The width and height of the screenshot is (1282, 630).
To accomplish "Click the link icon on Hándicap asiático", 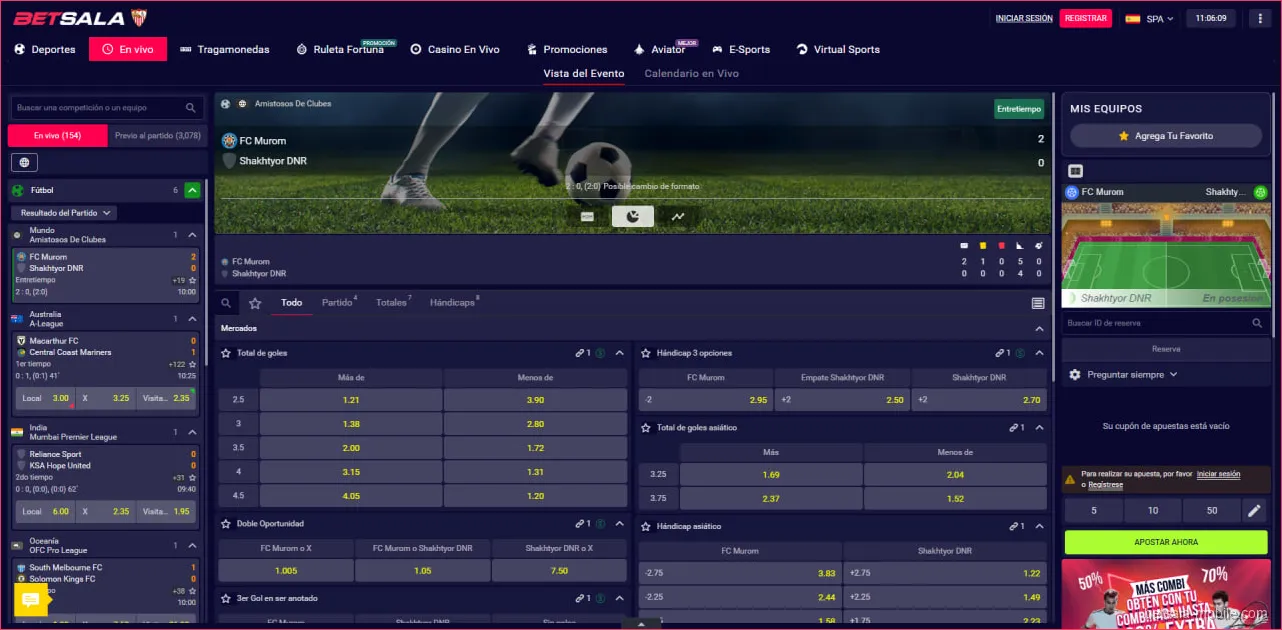I will (x=1014, y=526).
